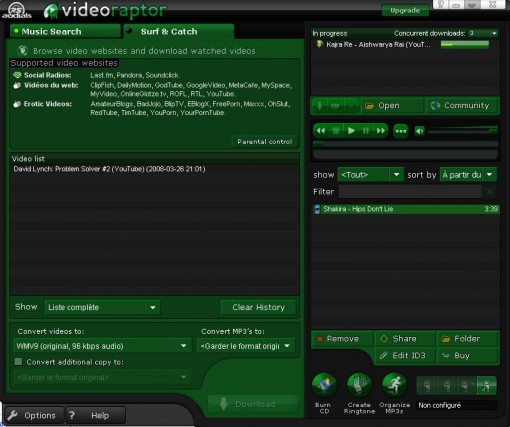Image resolution: width=510 pixels, height=427 pixels.
Task: Select the first device icon above Non configuré
Action: pos(427,386)
